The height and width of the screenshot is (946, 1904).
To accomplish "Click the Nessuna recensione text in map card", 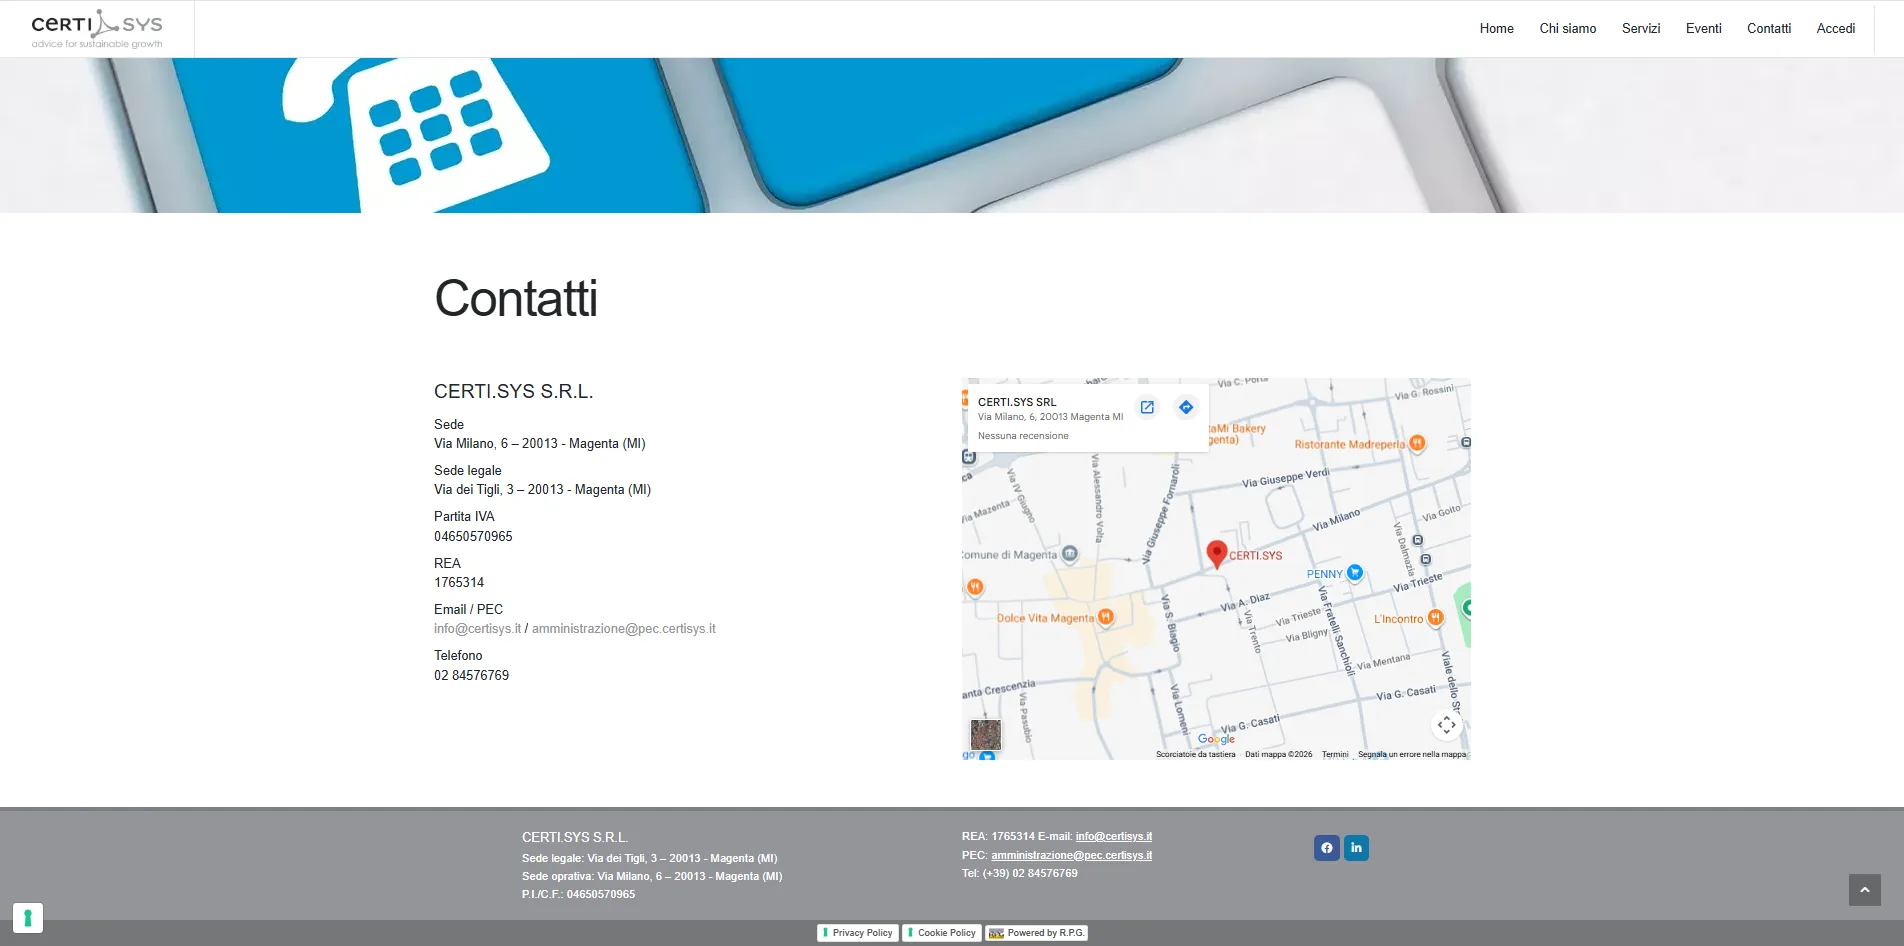I will coord(1023,436).
